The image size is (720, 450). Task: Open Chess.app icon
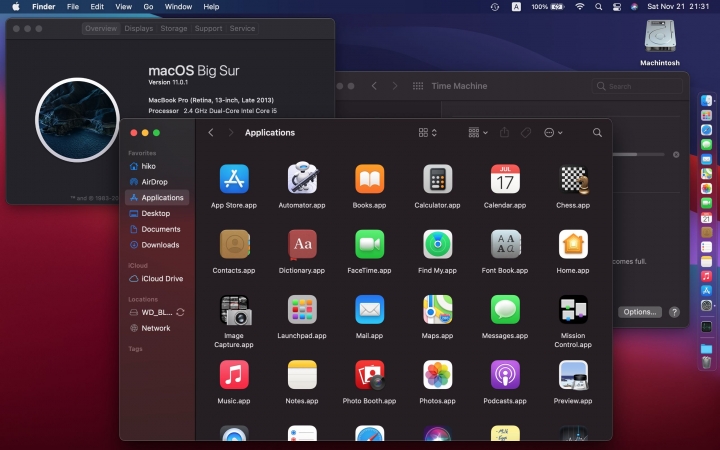pyautogui.click(x=573, y=179)
